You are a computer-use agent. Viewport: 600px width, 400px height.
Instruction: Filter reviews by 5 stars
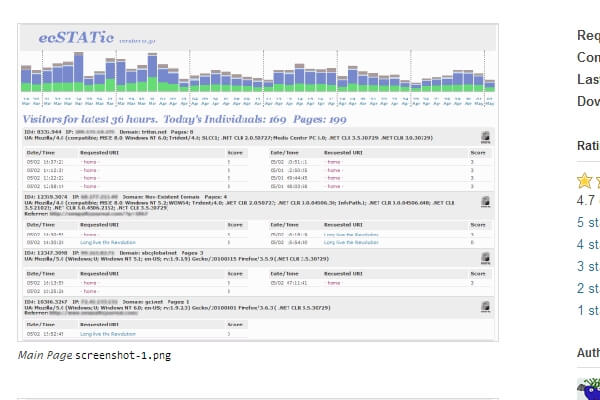point(588,222)
